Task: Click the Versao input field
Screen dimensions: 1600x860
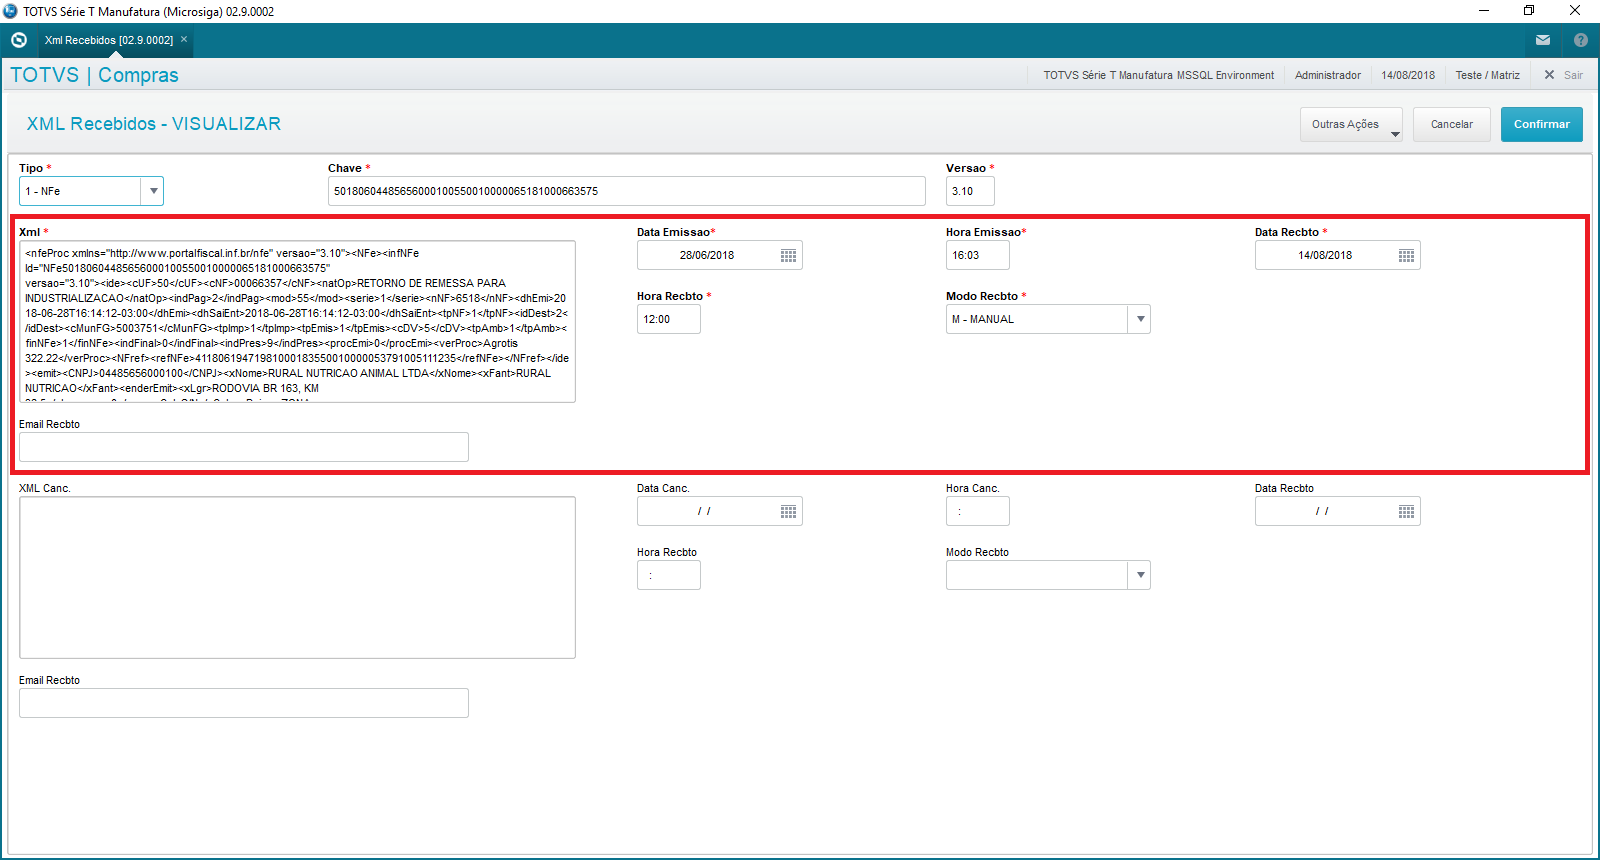Action: point(969,191)
